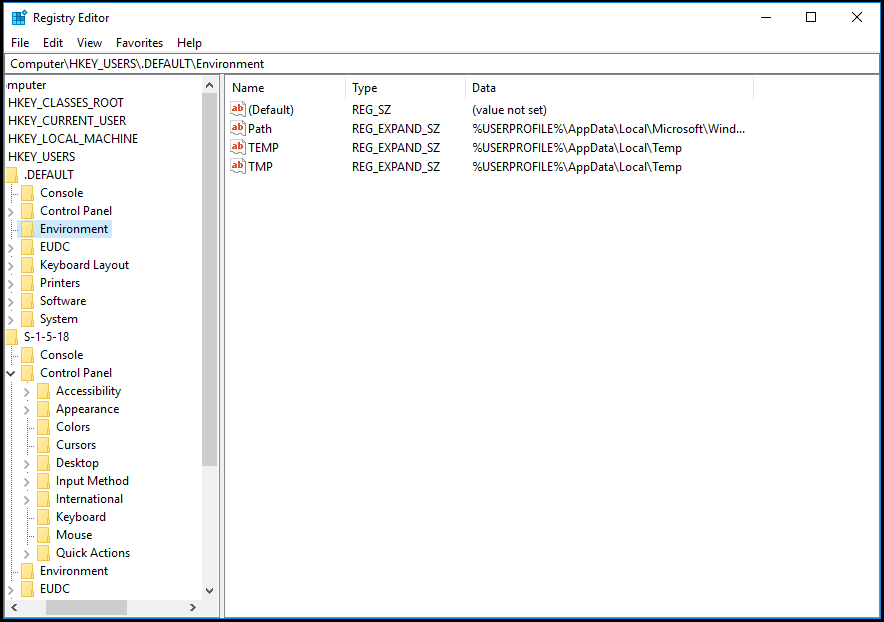Click the Console folder icon under .DEFAULT
The image size is (884, 622).
[27, 193]
